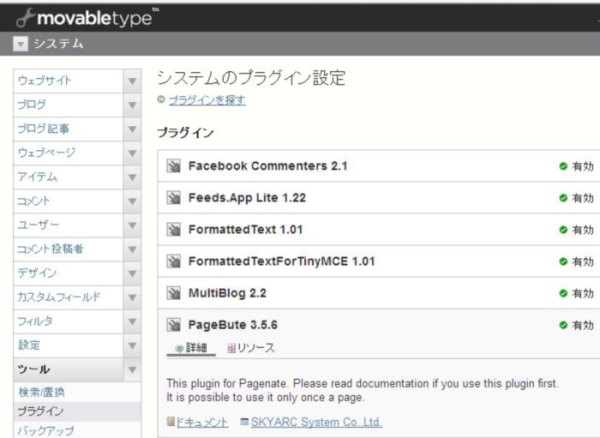Follow the プラグインを探す link
This screenshot has height=438, width=600.
(207, 100)
